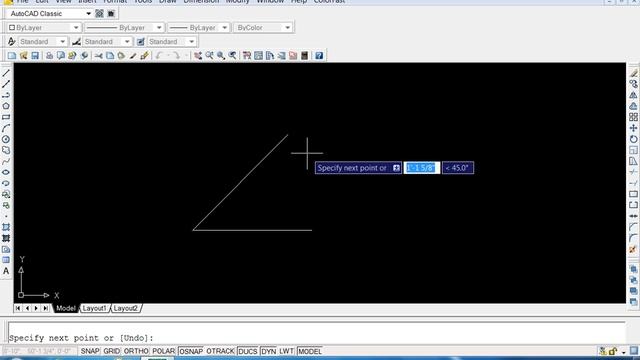The height and width of the screenshot is (360, 640).
Task: Click the Move tool
Action: point(633,129)
